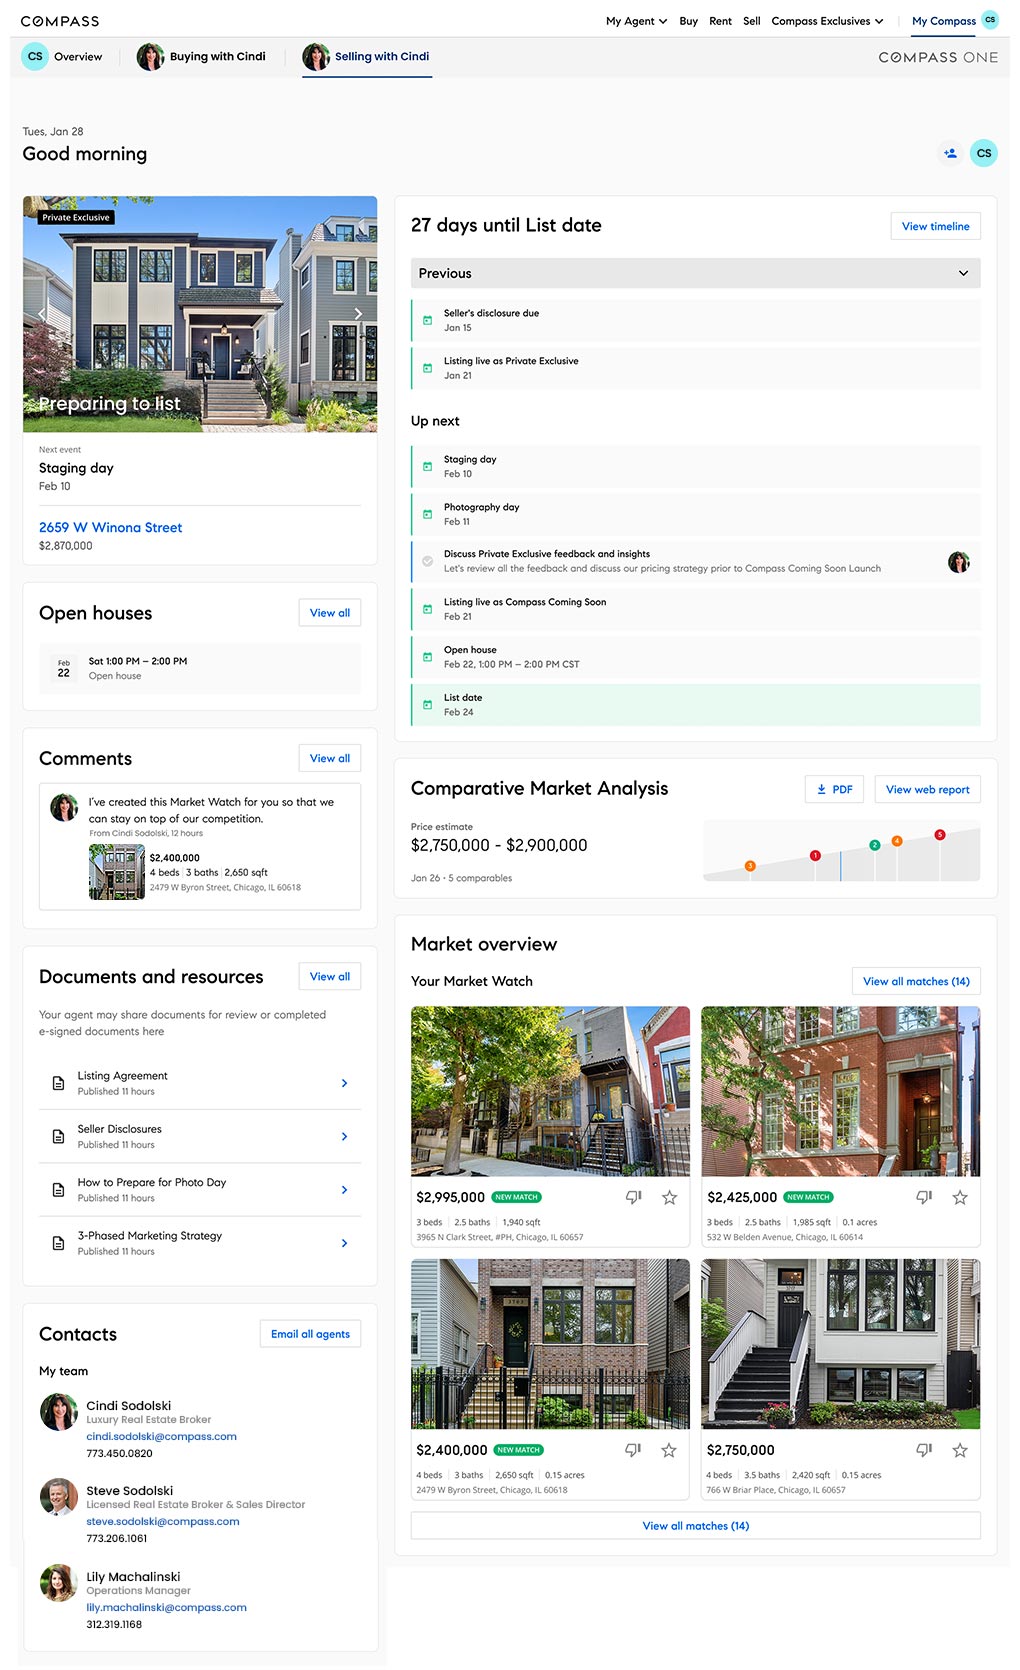Open the My Agent dropdown menu
Image resolution: width=1020 pixels, height=1670 pixels.
coord(636,21)
